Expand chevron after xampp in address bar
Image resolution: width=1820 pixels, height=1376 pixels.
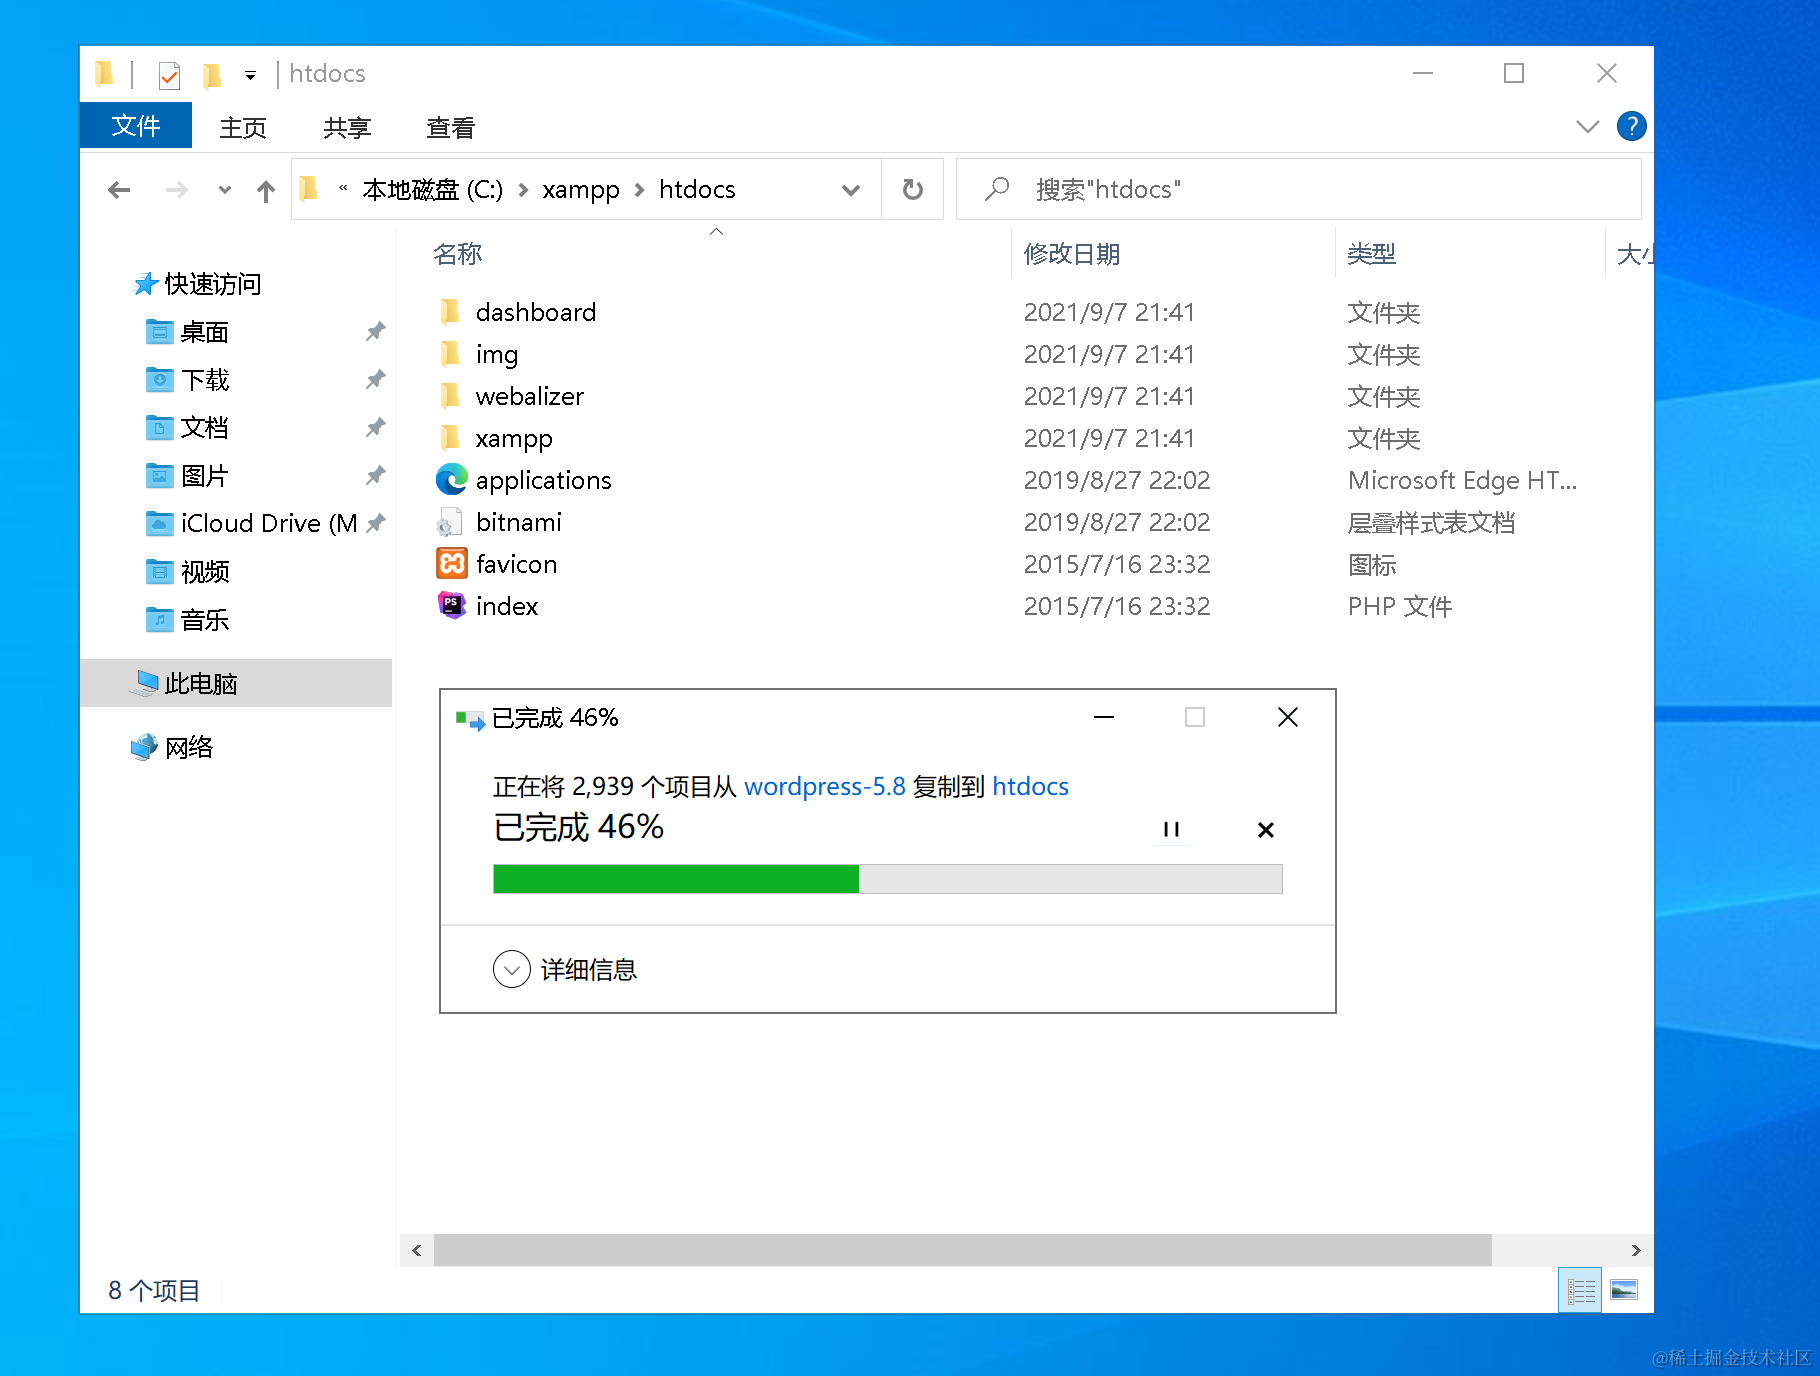(639, 190)
